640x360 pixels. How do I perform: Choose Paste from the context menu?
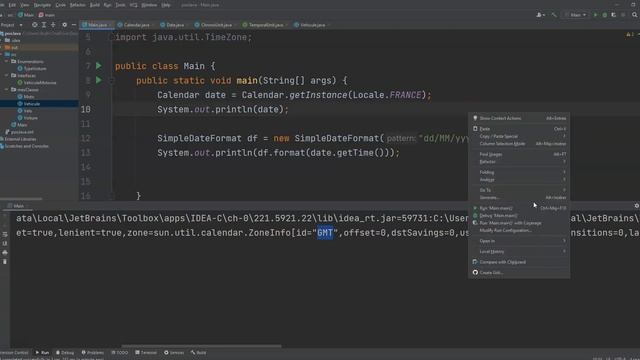tap(519, 129)
